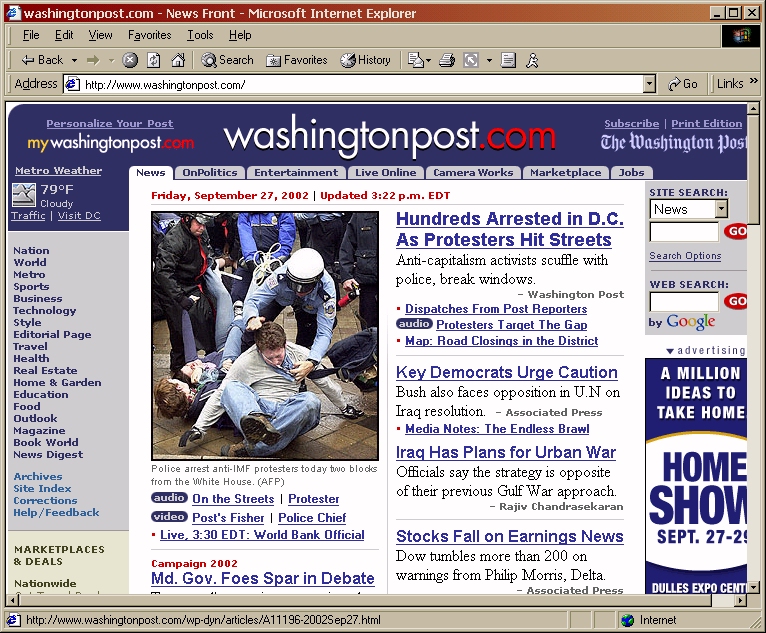This screenshot has height=633, width=766.
Task: Open the News site search category dropdown
Action: pyautogui.click(x=721, y=209)
